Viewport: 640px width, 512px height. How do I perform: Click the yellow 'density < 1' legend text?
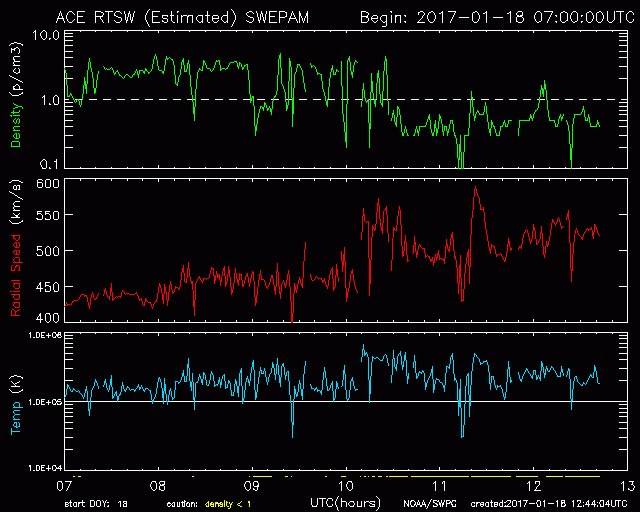228,504
